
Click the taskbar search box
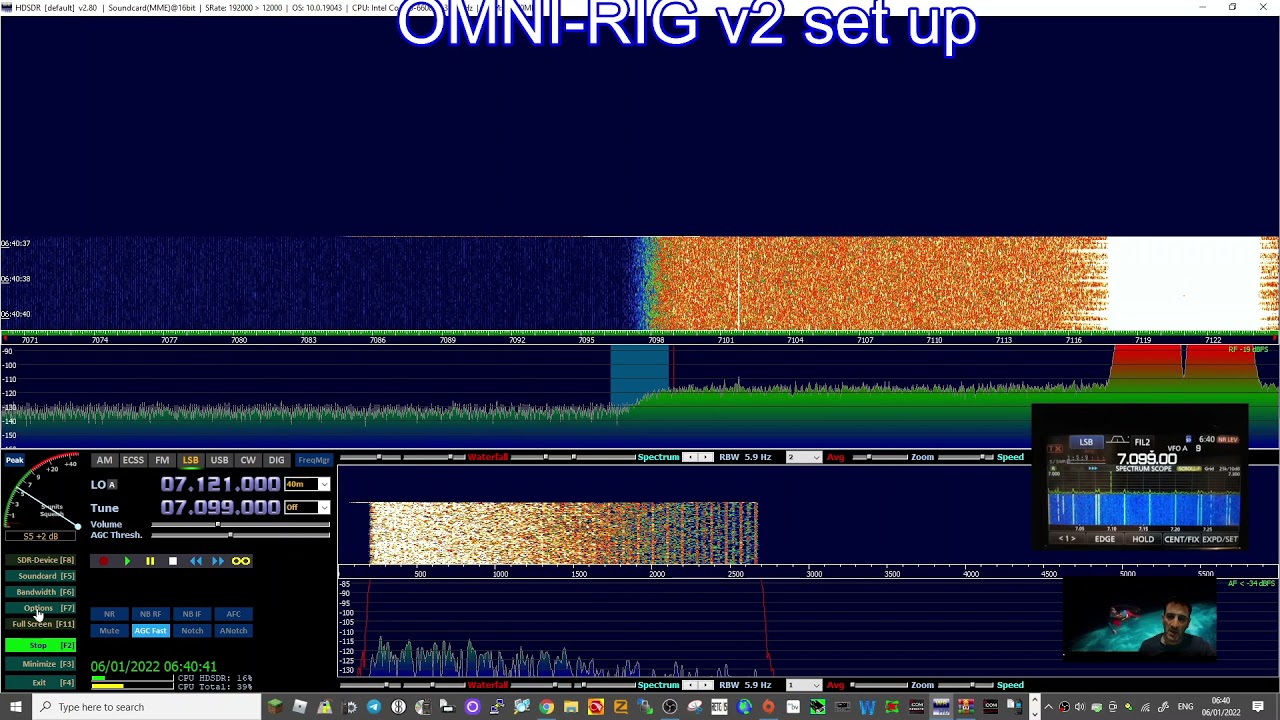pos(146,707)
